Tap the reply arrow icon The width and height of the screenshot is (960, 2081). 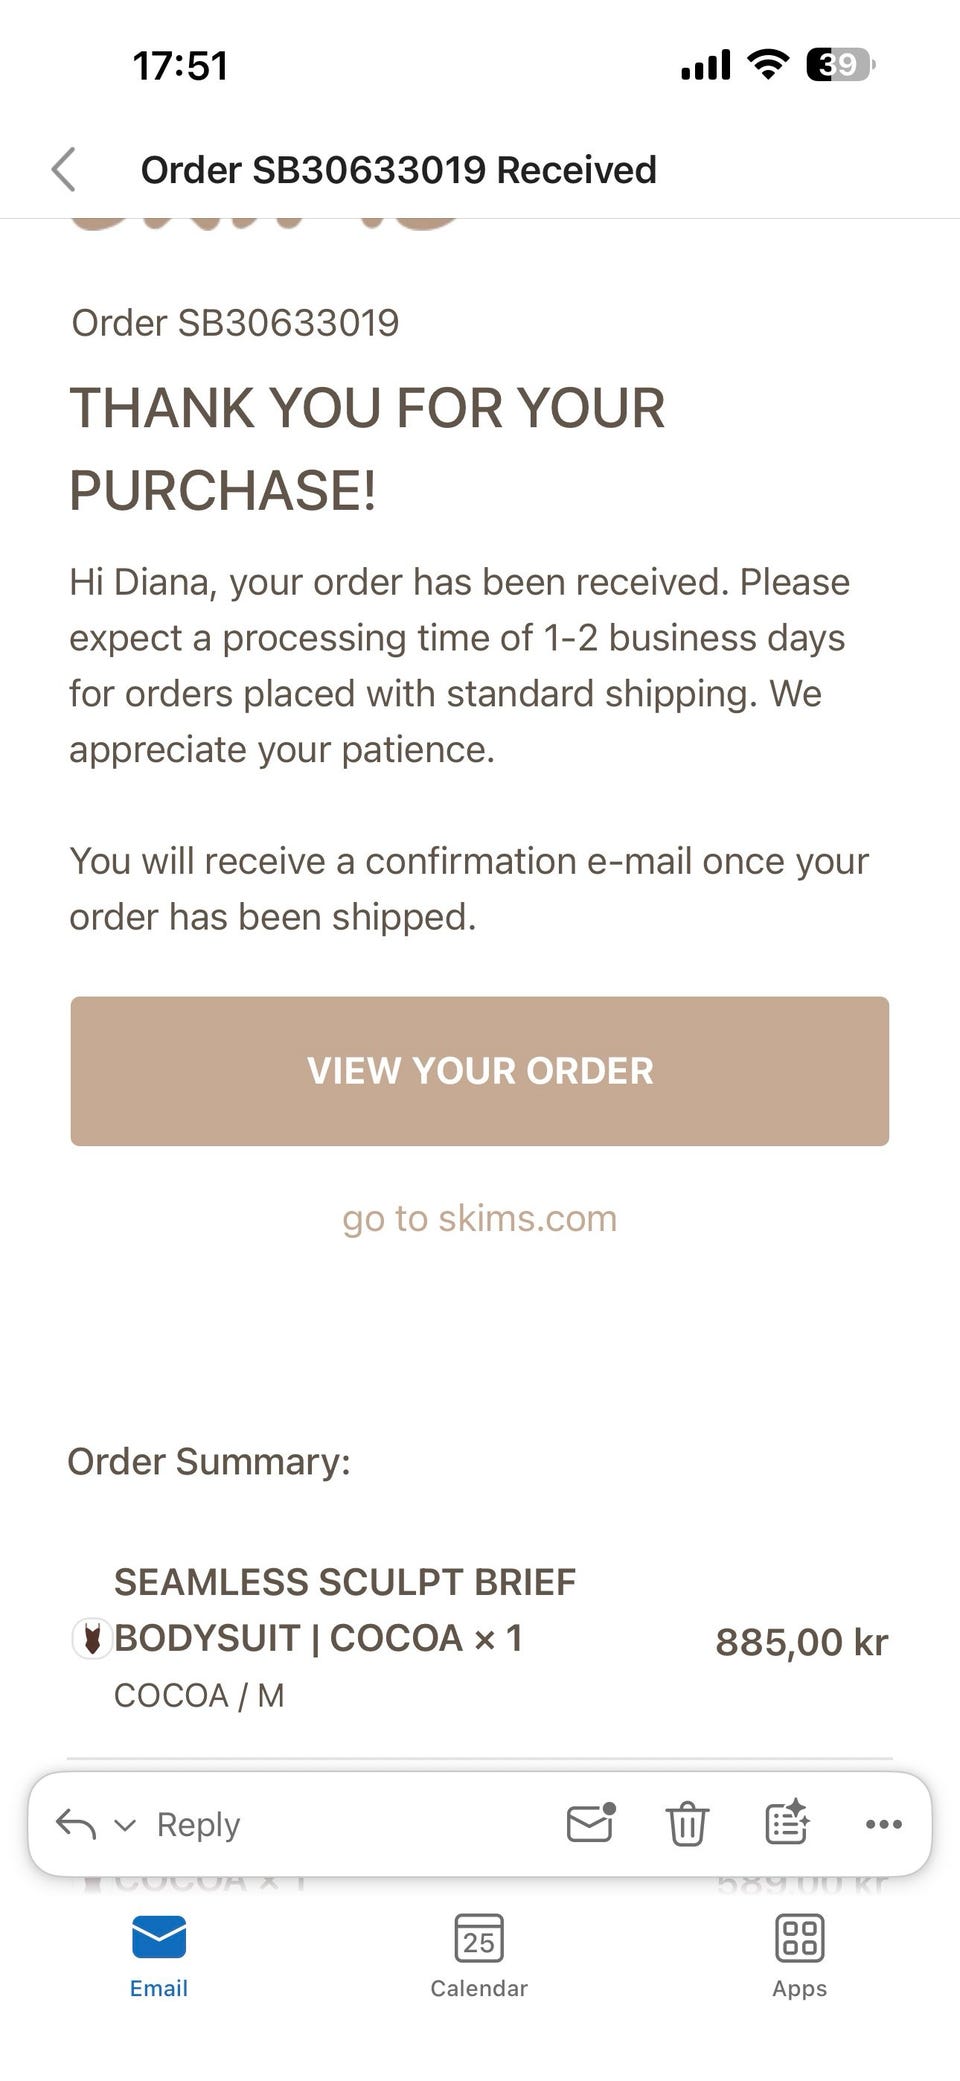point(76,1824)
